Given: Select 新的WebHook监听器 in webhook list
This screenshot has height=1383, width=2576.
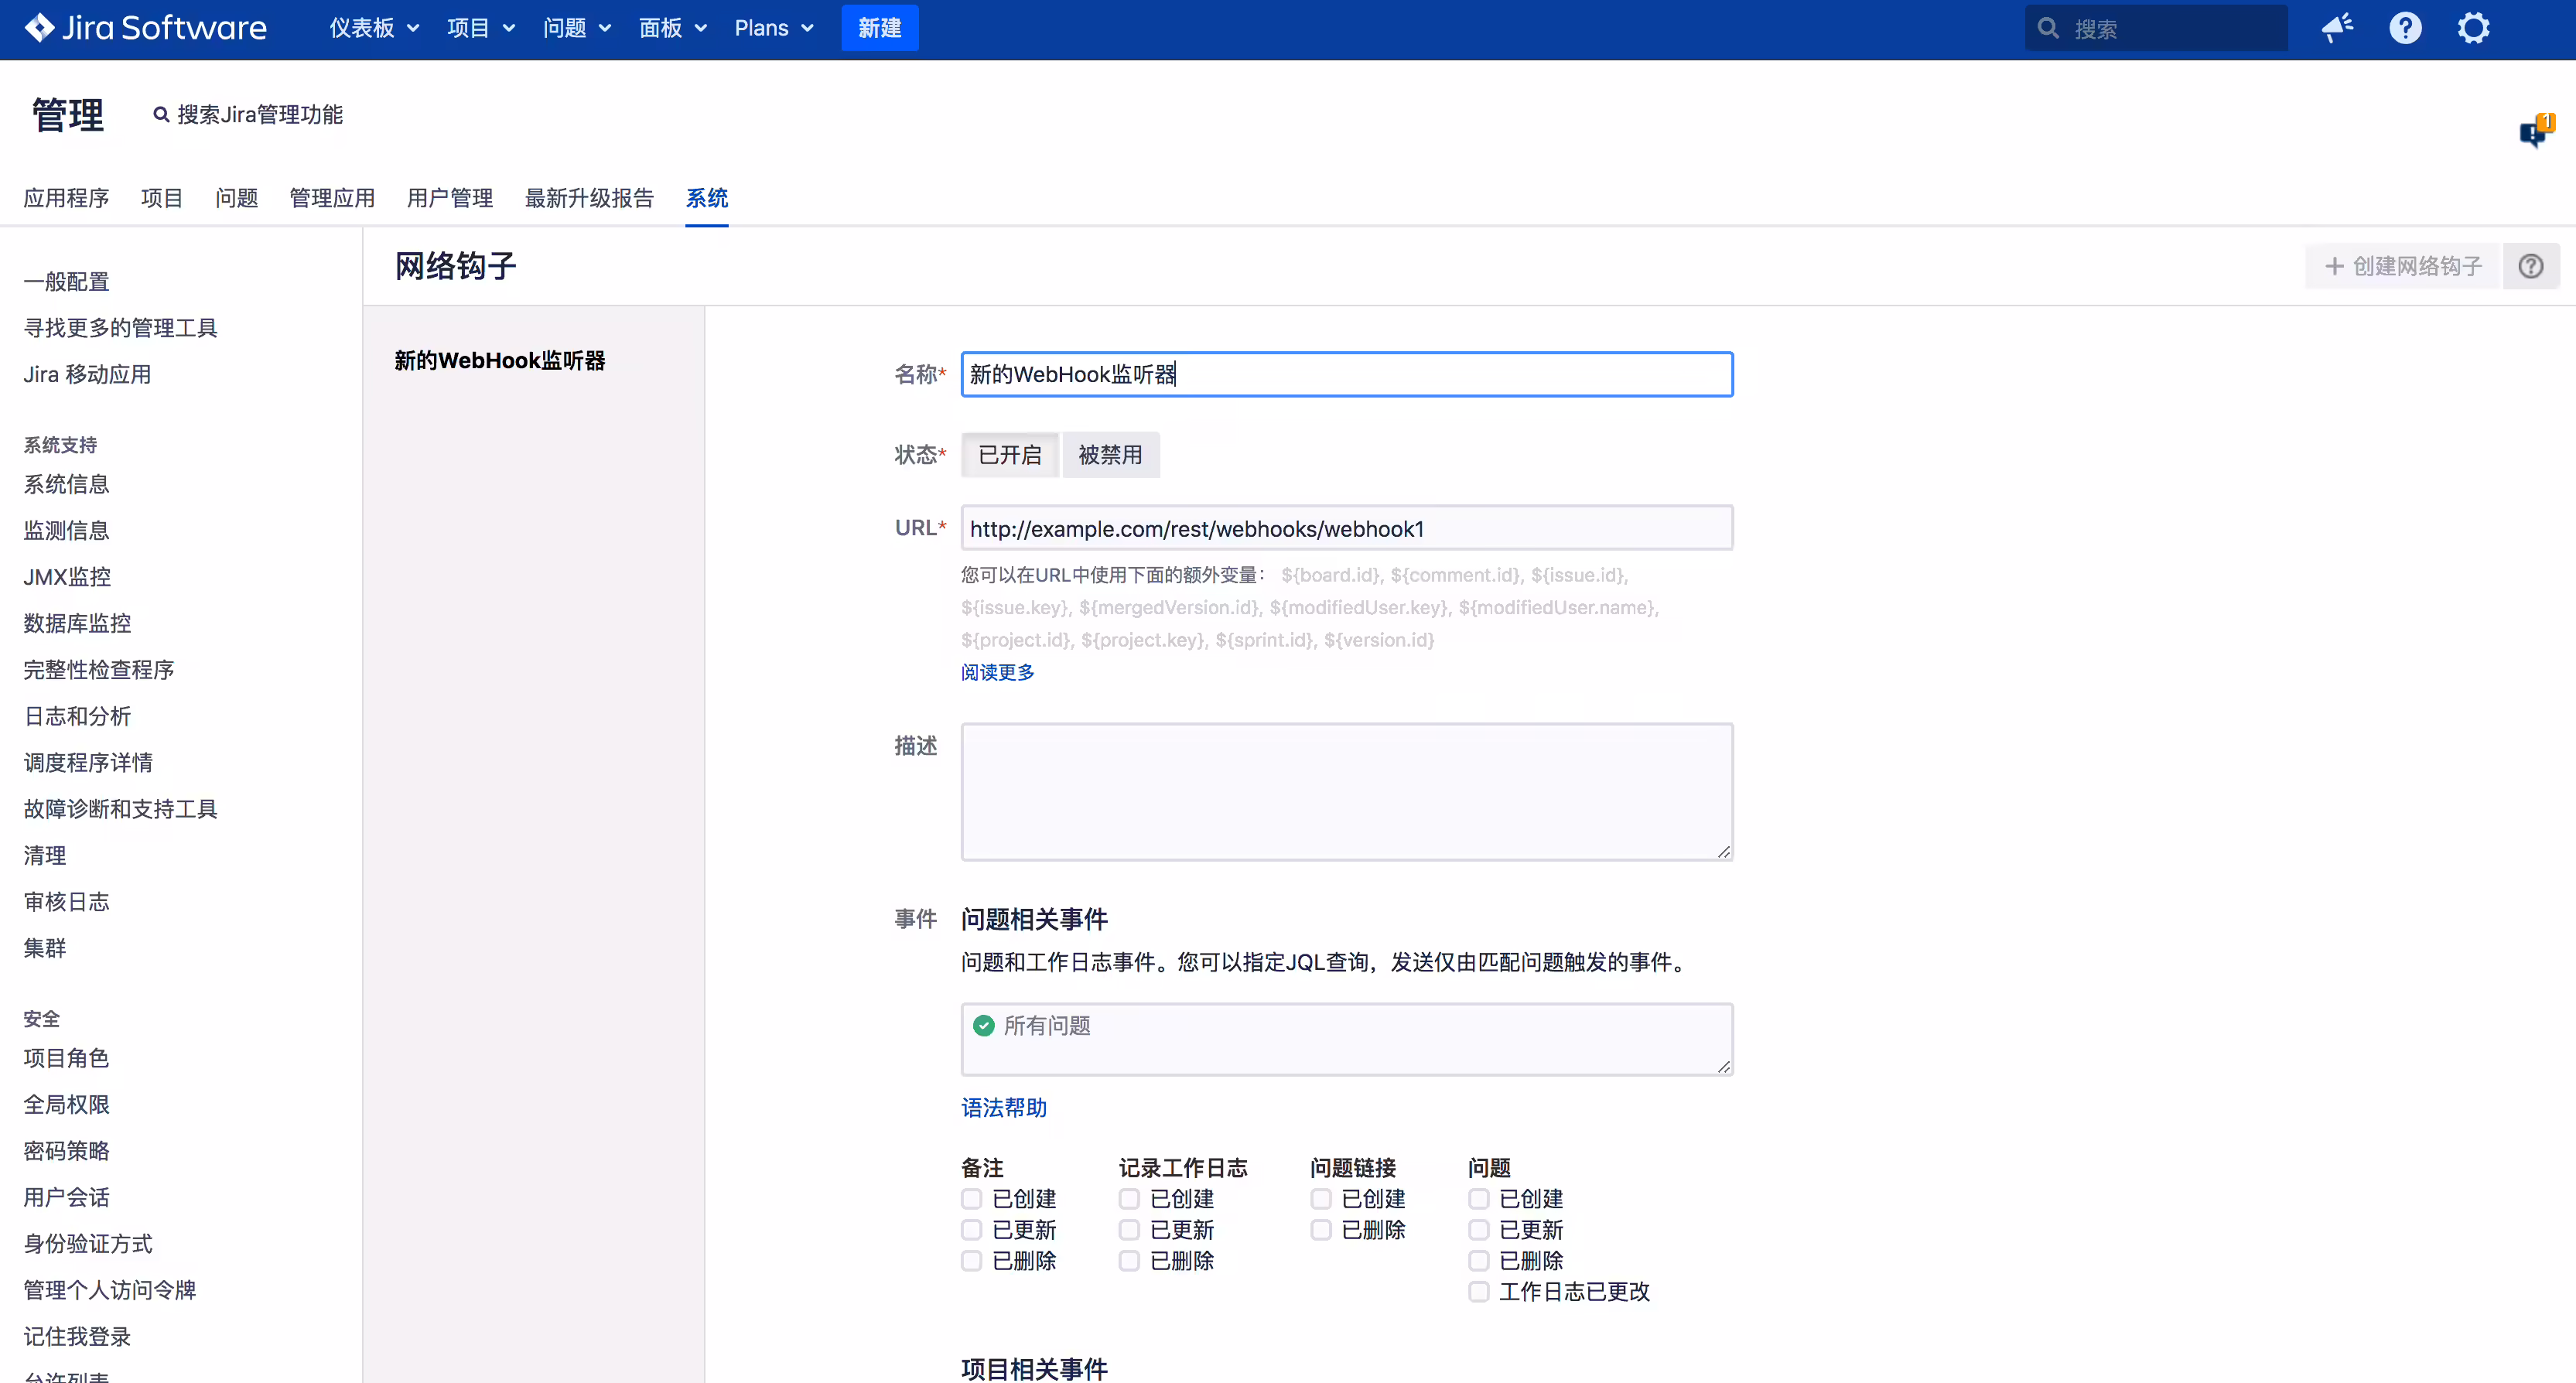Looking at the screenshot, I should [500, 361].
